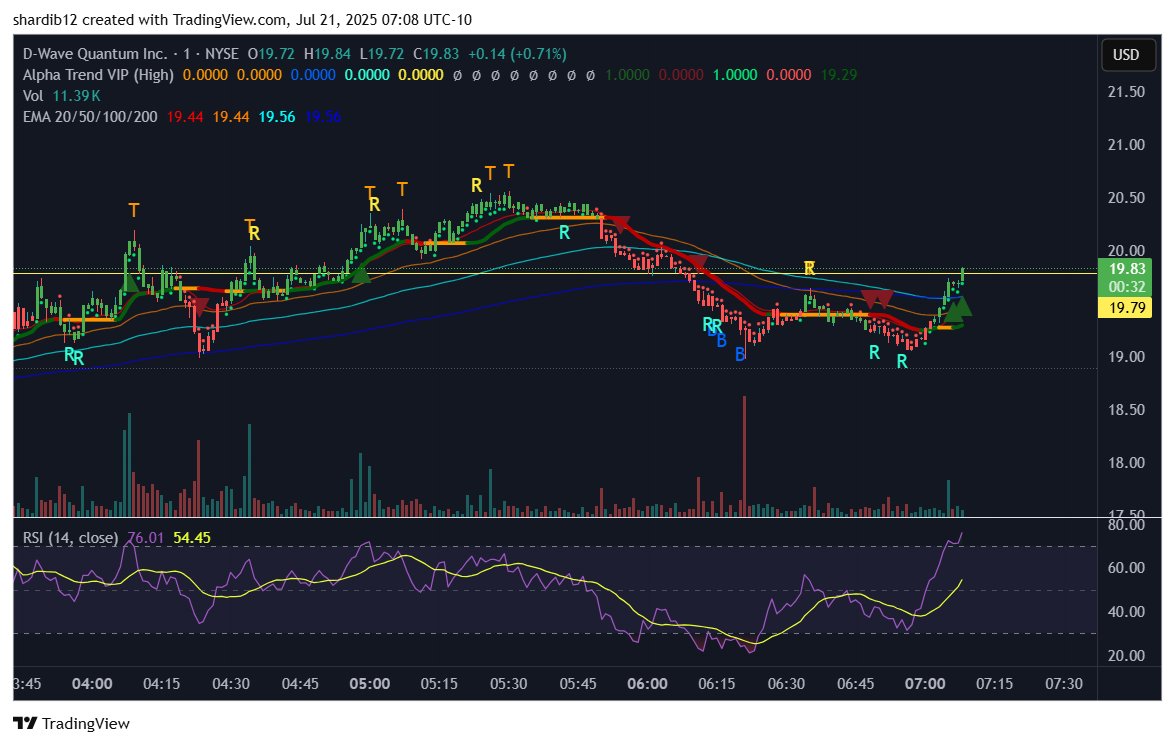Click the 05:45 time axis label
Screen dimensions: 1175x745
[578, 684]
